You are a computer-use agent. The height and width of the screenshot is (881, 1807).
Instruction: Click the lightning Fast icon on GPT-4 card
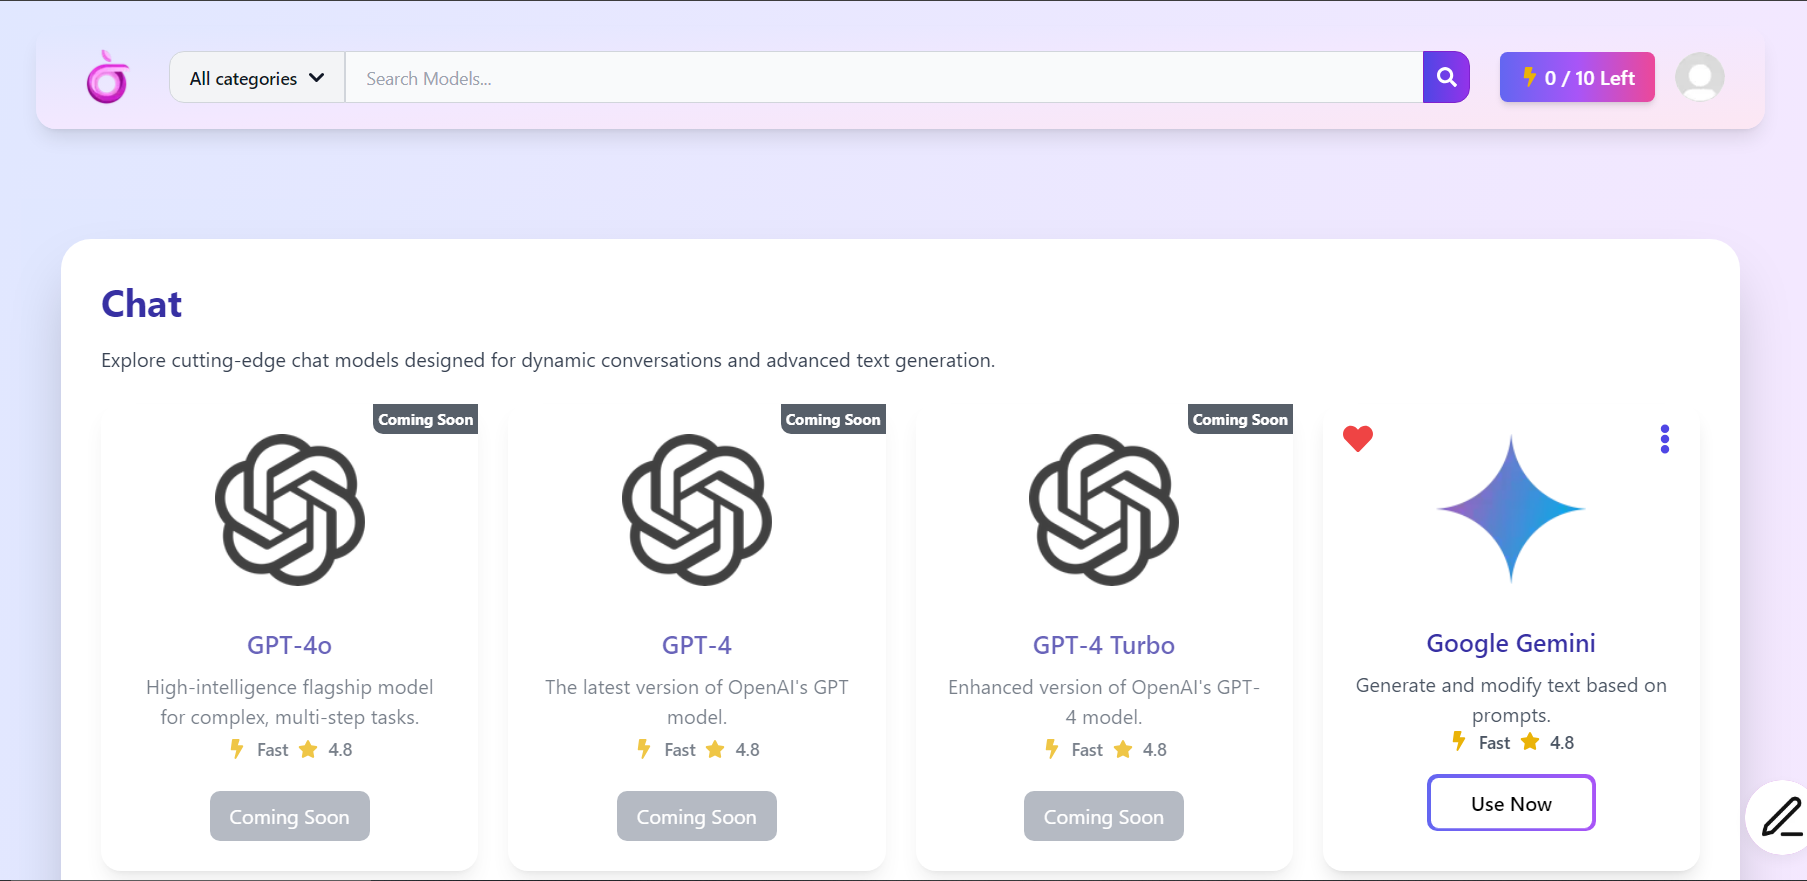[644, 749]
